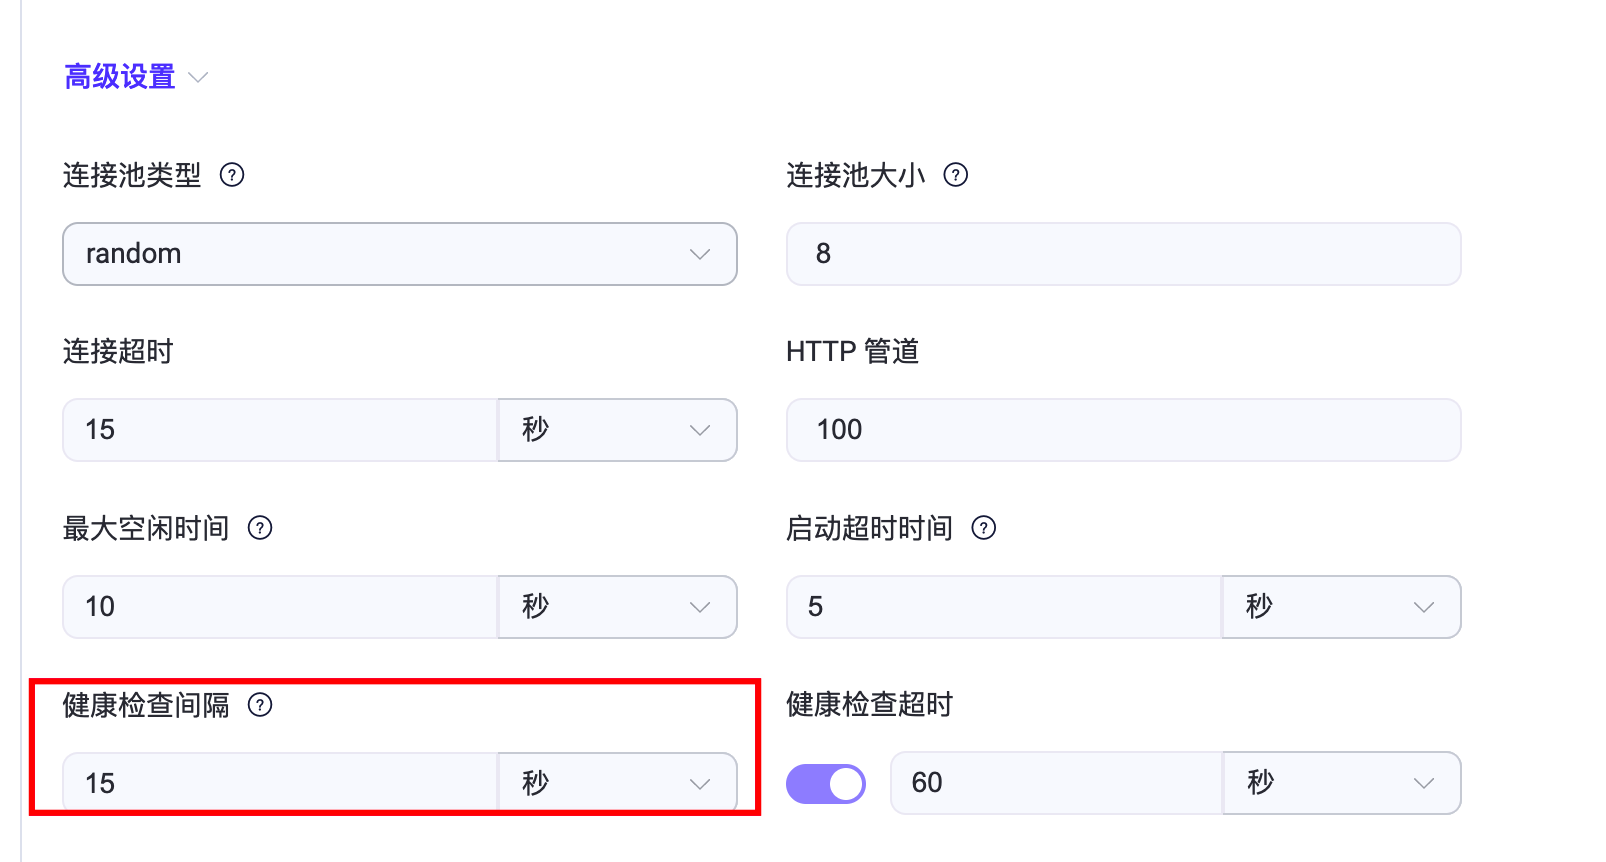Click the 连接超时 value input
This screenshot has height=862, width=1606.
(280, 430)
